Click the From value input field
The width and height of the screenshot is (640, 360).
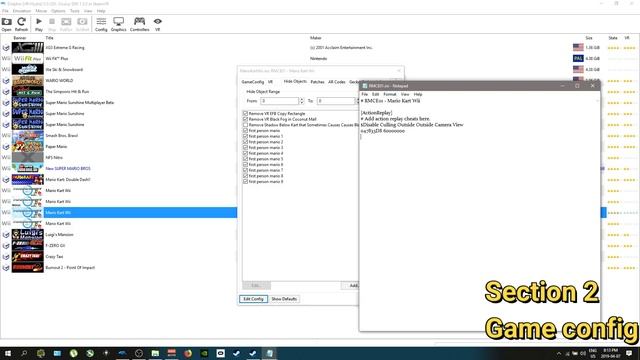280,101
